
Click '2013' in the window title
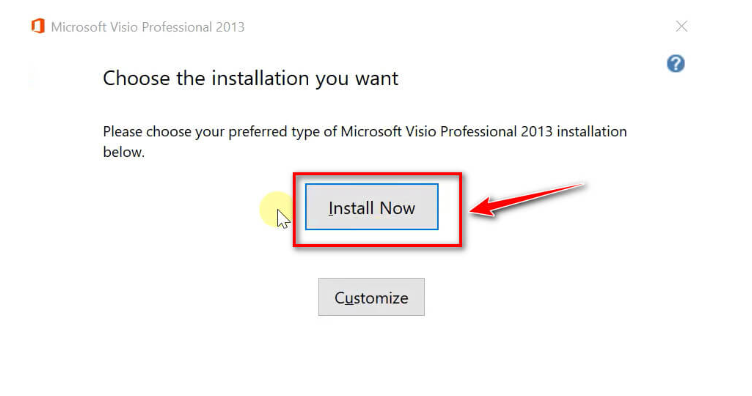click(x=230, y=27)
